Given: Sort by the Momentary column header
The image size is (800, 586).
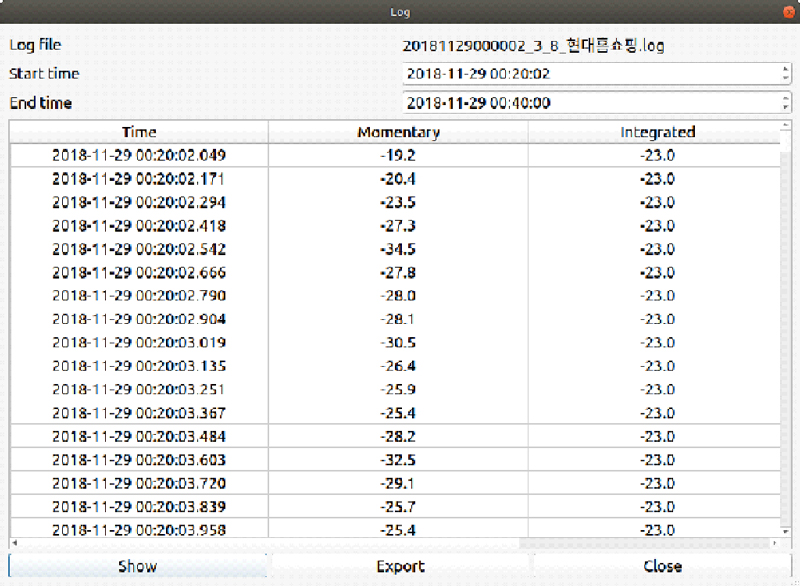Looking at the screenshot, I should pos(398,132).
